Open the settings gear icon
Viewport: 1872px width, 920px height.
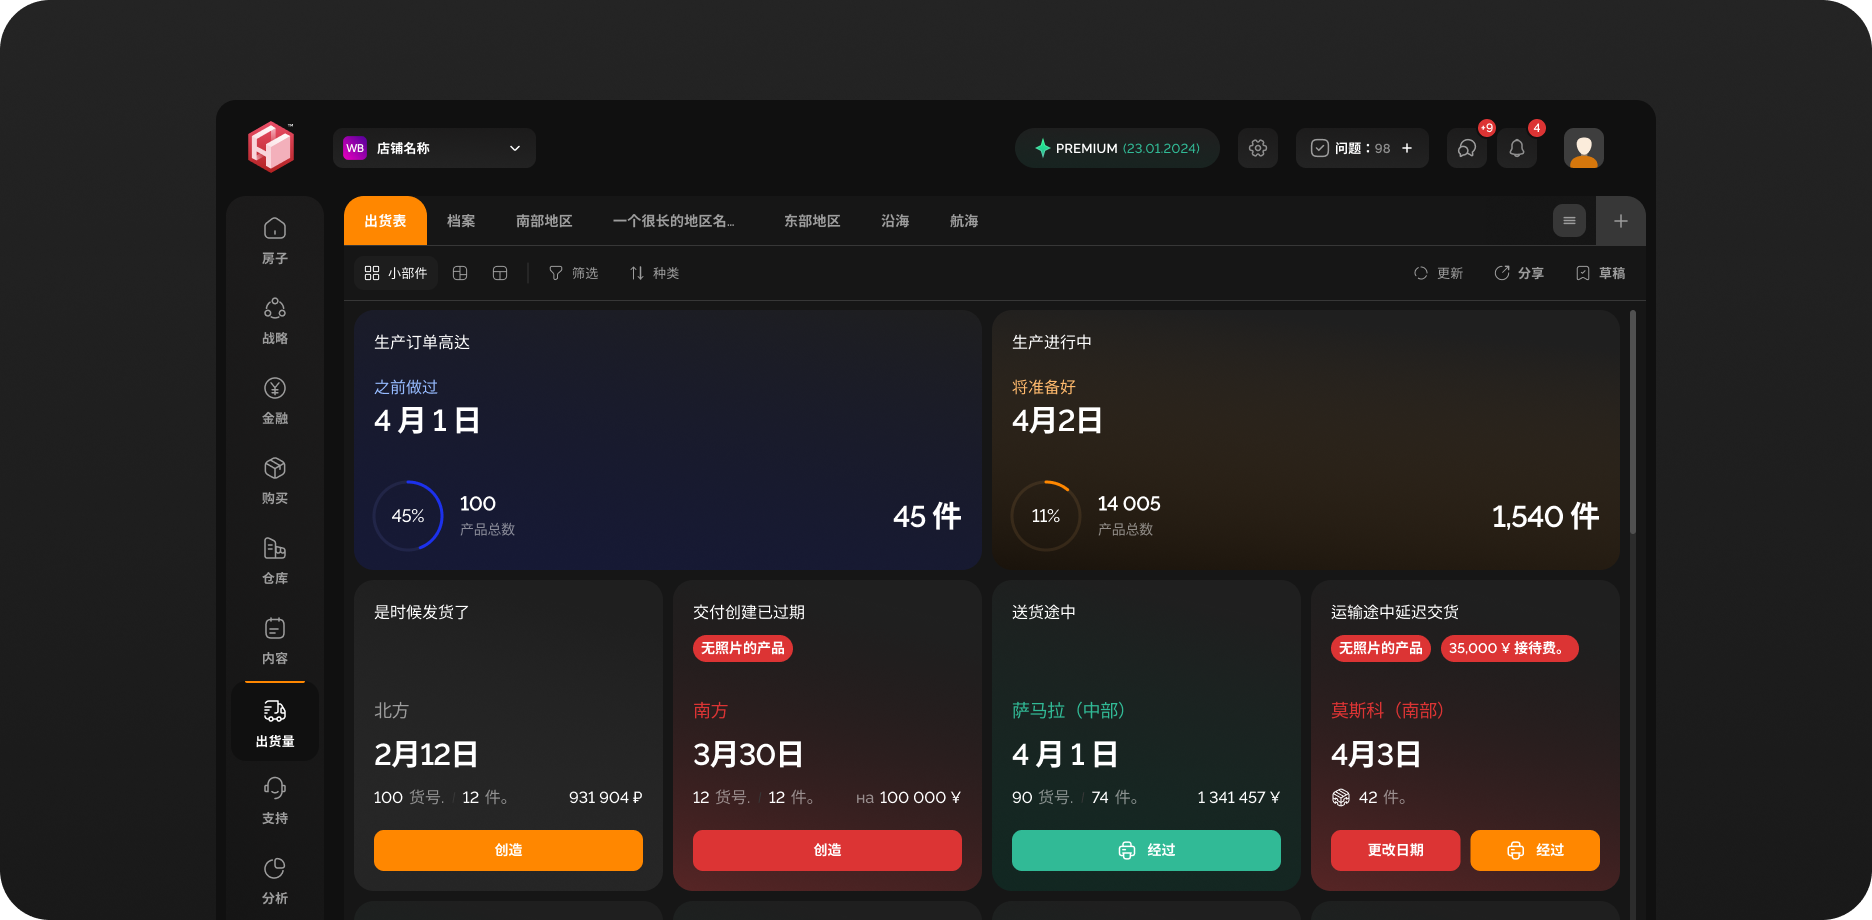tap(1257, 148)
